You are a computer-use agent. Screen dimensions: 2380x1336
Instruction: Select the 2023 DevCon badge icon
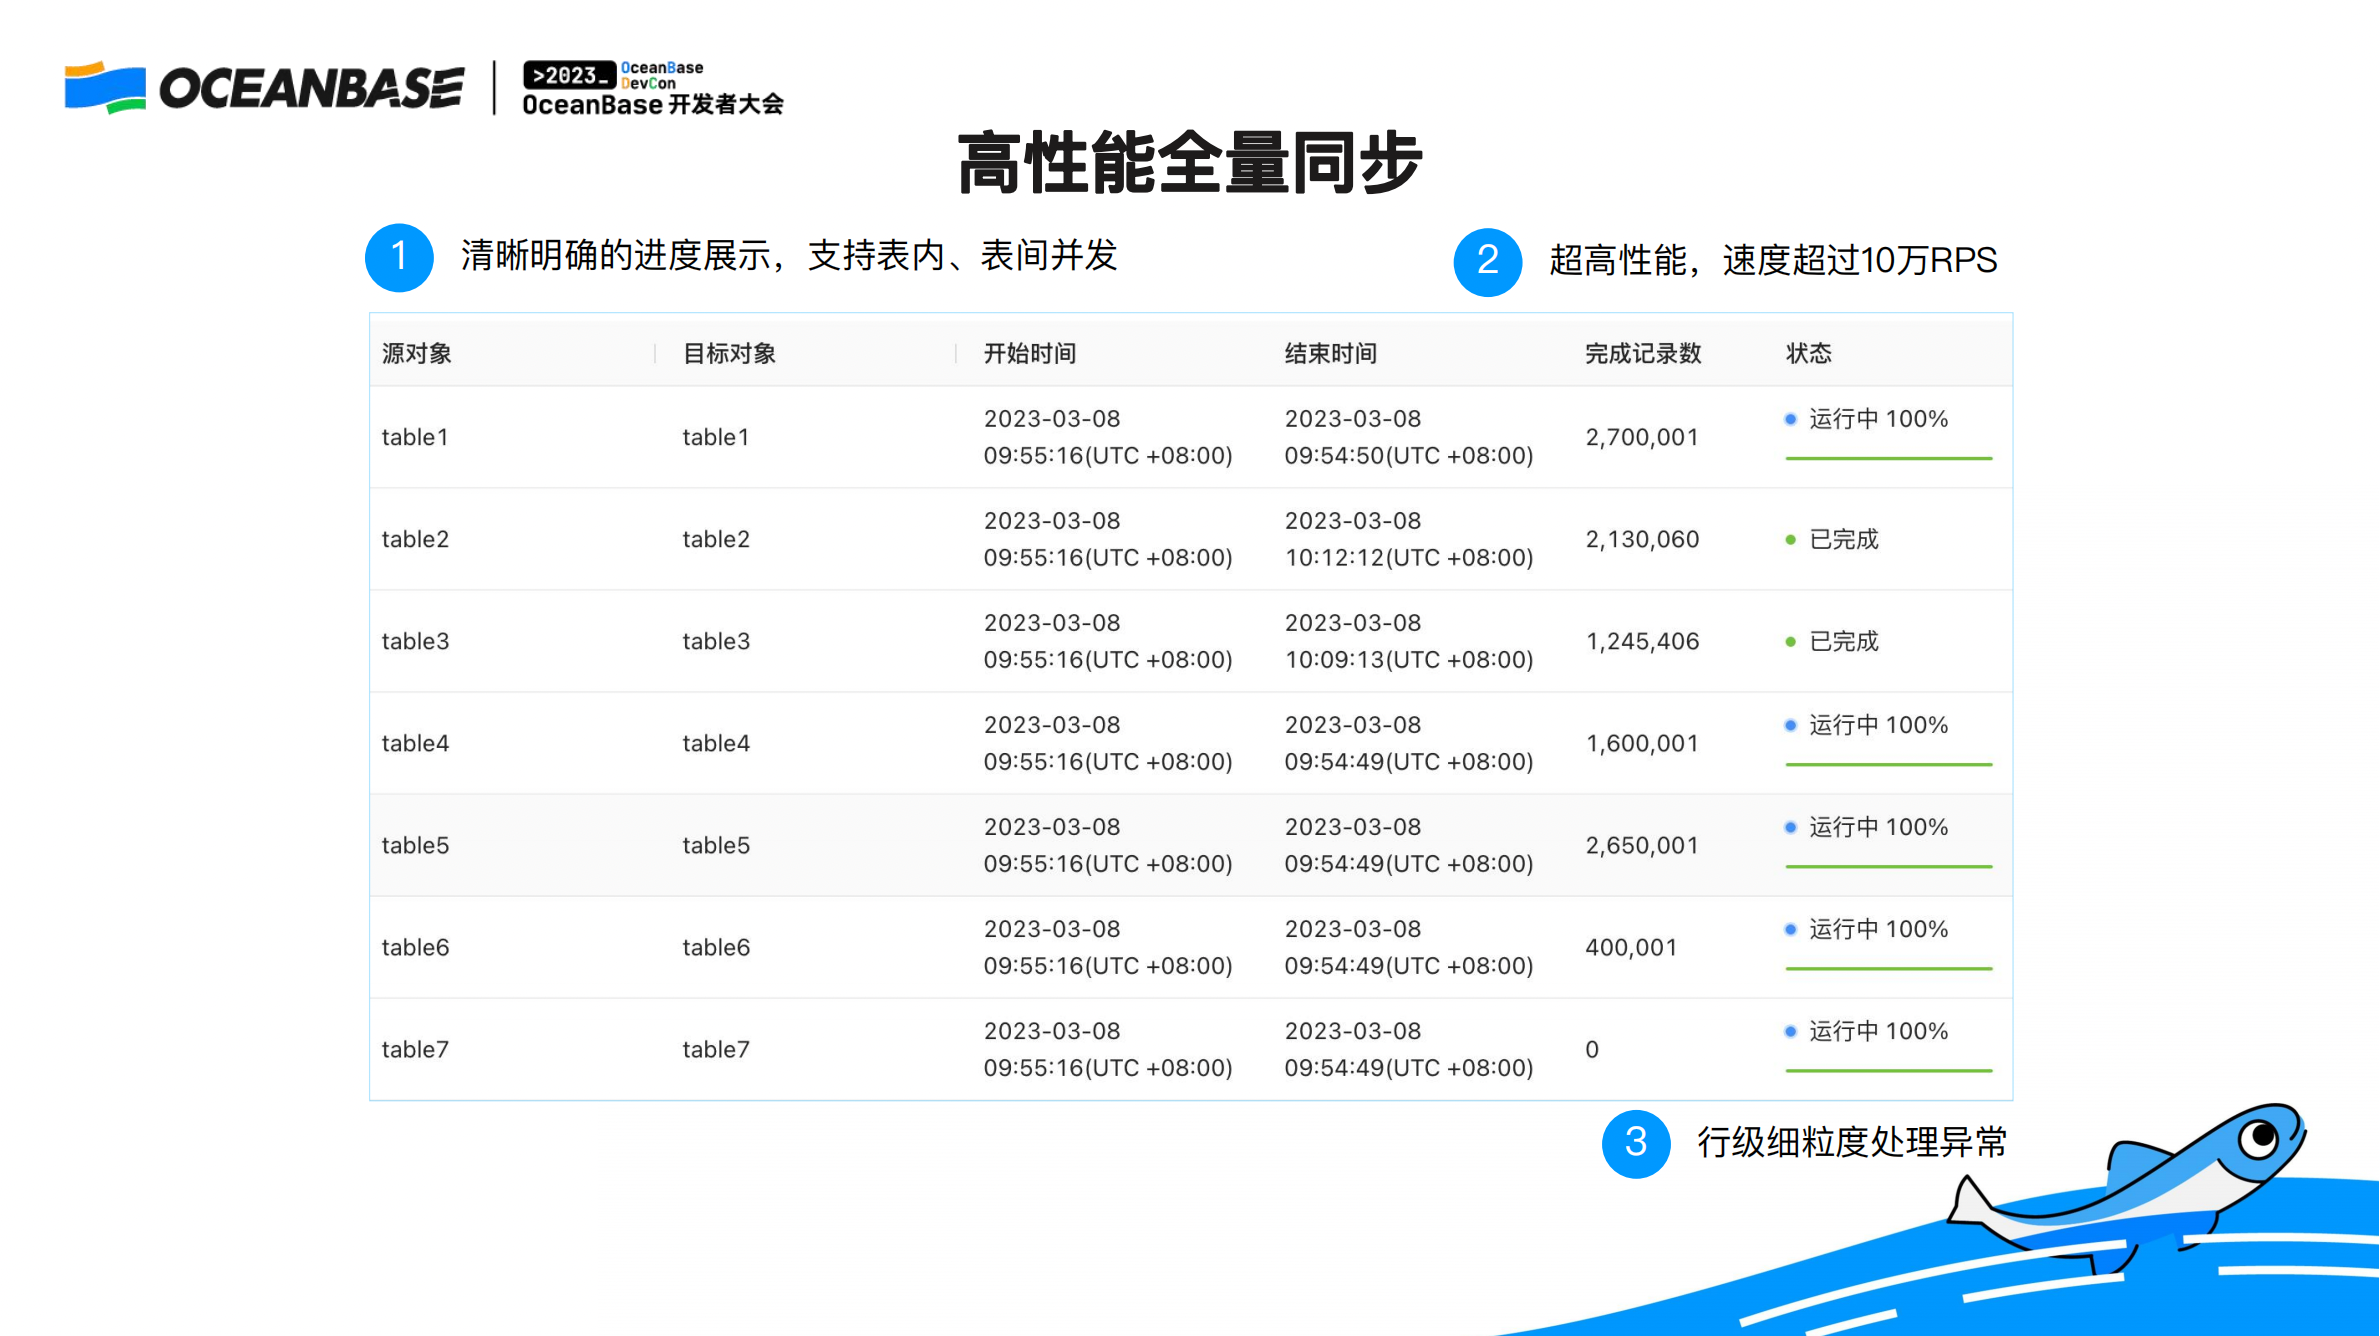point(570,74)
